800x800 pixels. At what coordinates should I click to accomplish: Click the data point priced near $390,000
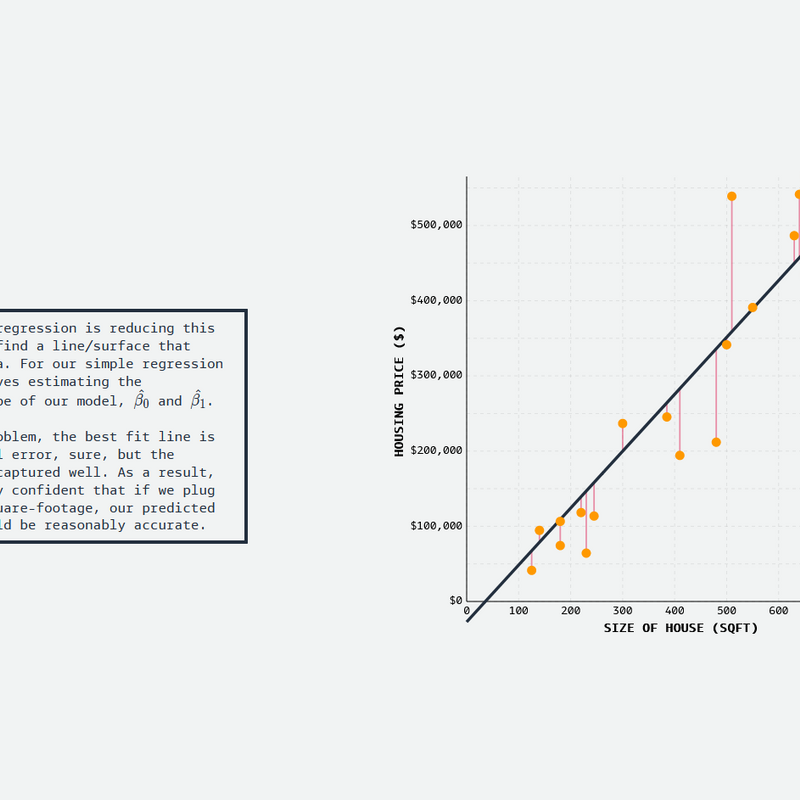tap(751, 307)
